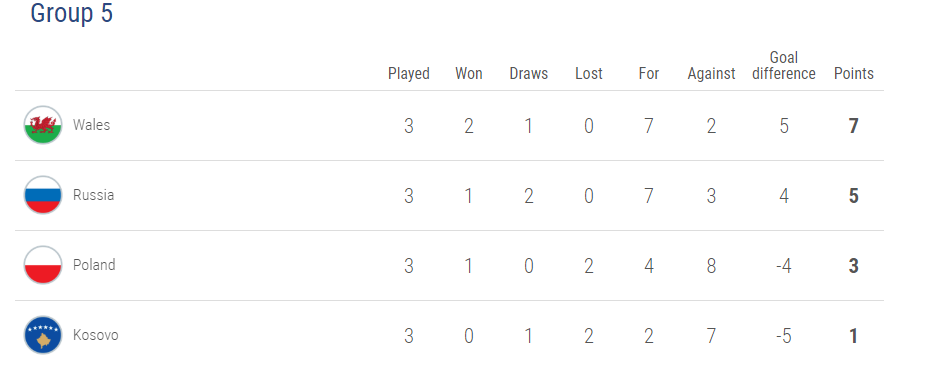This screenshot has height=383, width=926.
Task: Click the For column header
Action: click(648, 74)
